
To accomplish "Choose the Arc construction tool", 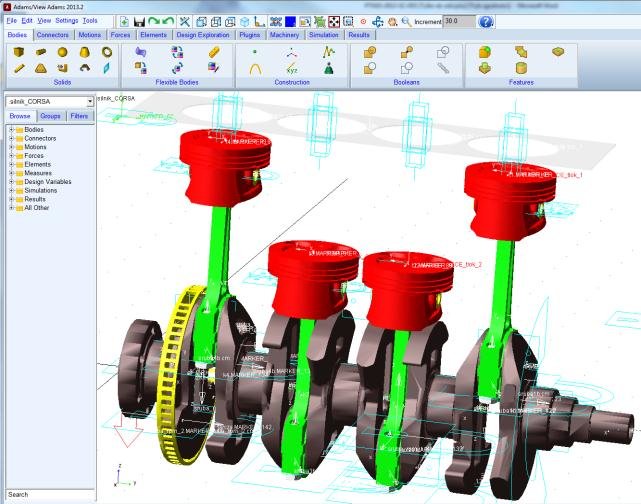I will pos(255,69).
